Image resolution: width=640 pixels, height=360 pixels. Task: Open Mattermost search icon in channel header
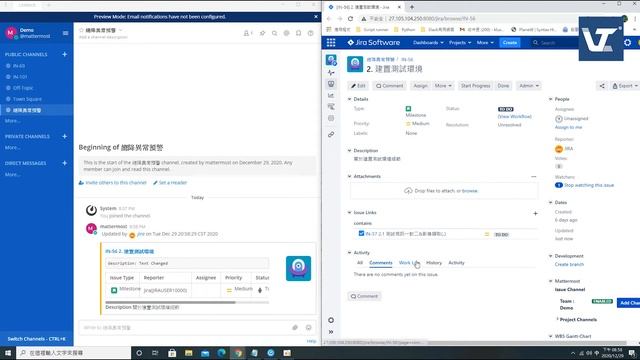pyautogui.click(x=275, y=33)
